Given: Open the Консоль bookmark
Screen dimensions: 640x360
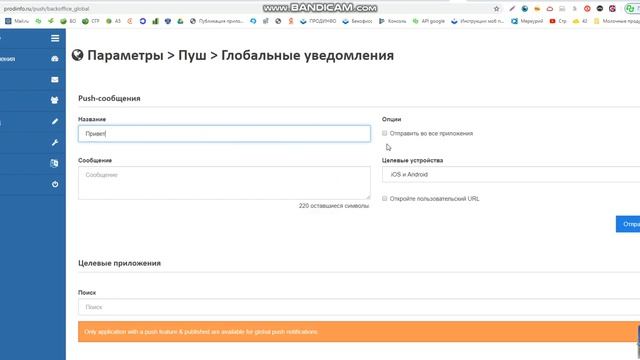Looking at the screenshot, I should click(x=392, y=21).
